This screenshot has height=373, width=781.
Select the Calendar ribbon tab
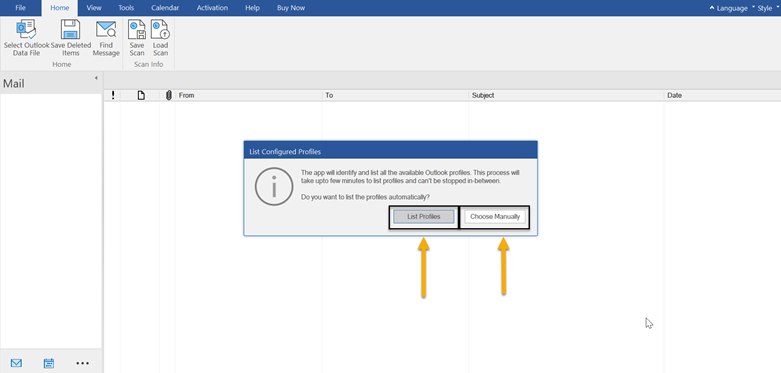pos(165,8)
